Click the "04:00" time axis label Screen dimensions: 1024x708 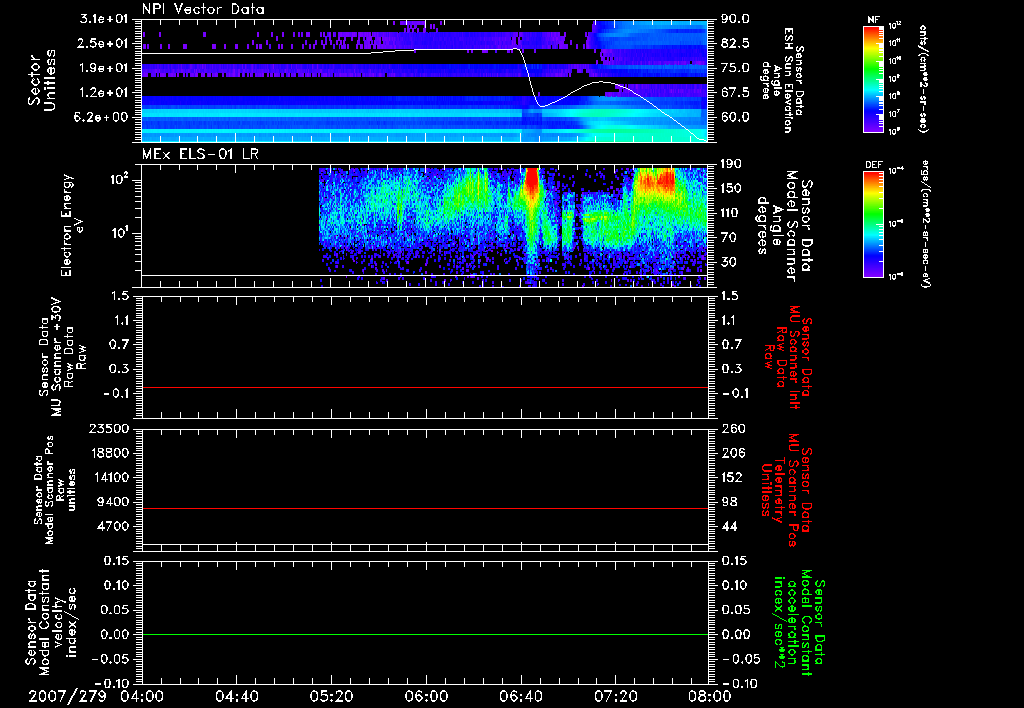click(142, 696)
